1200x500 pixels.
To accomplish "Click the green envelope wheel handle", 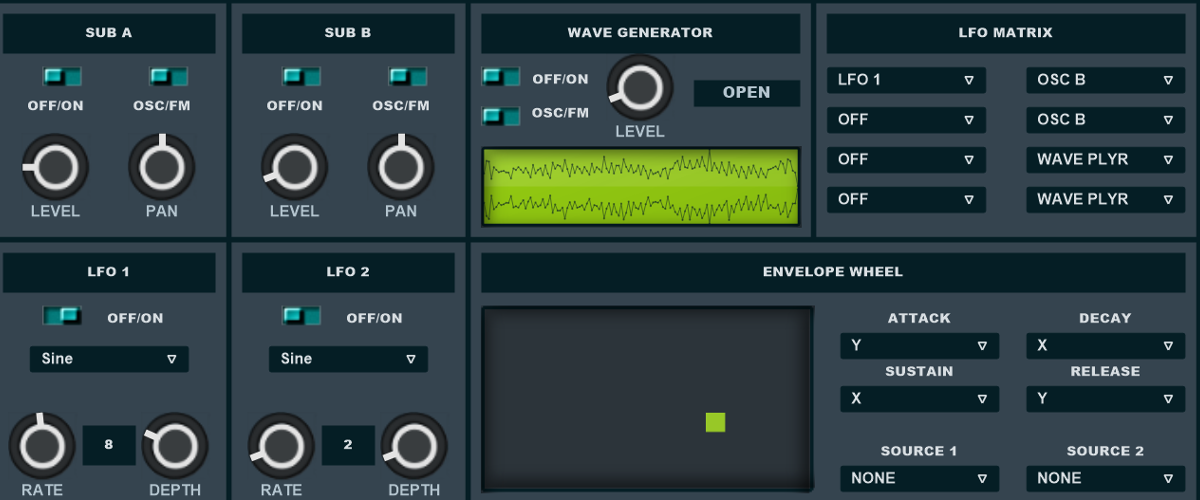I will click(715, 422).
